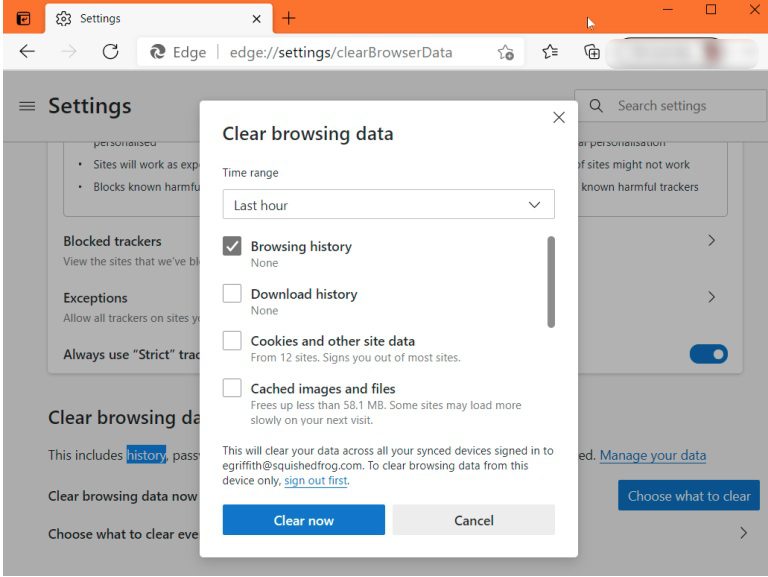Turn off the Always use Strict toggle
768x577 pixels.
[709, 354]
